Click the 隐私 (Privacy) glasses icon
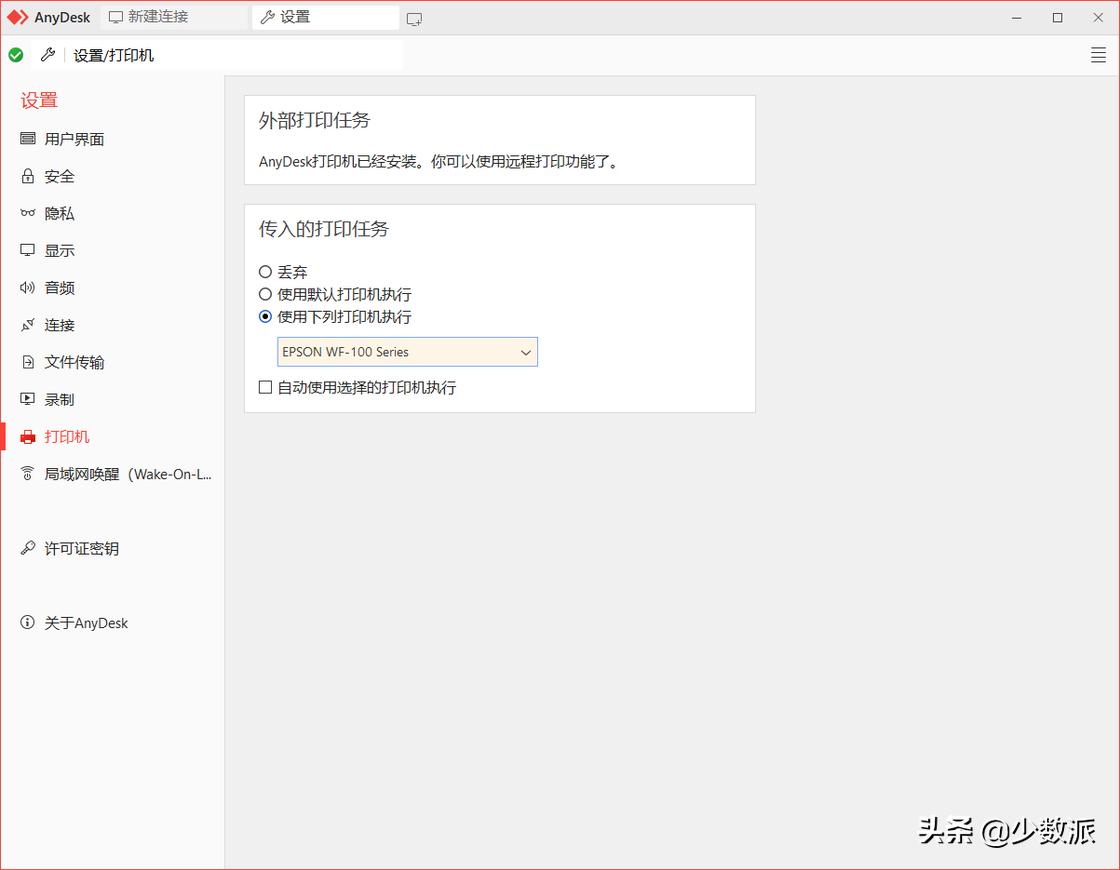 (x=28, y=213)
